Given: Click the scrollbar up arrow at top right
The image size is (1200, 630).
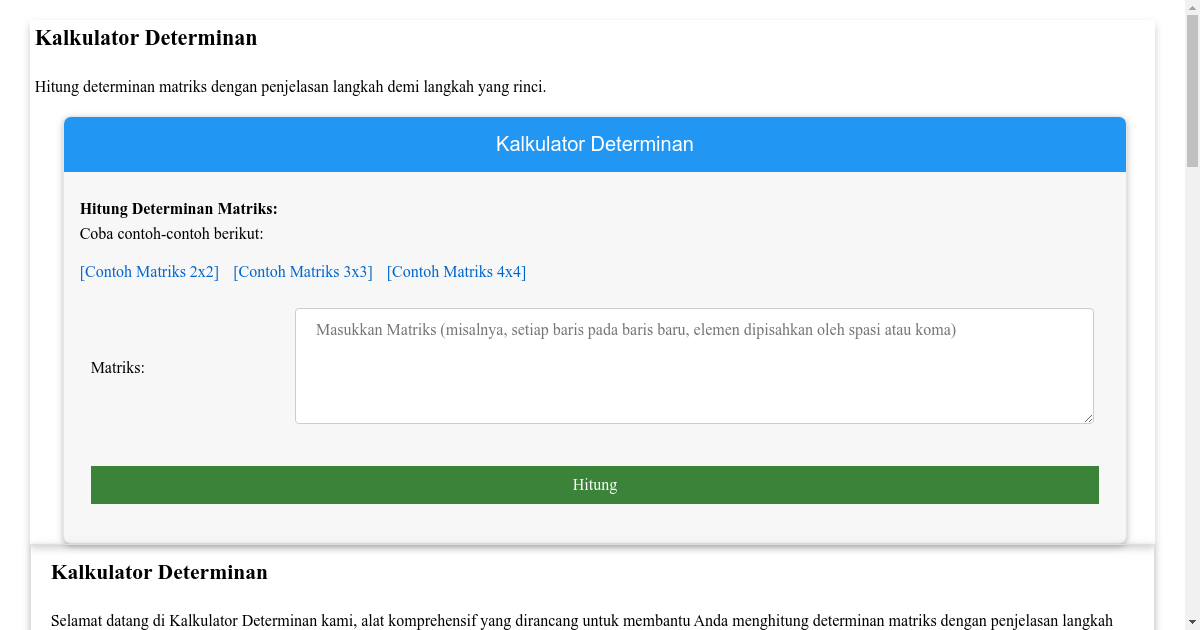Looking at the screenshot, I should [1192, 8].
